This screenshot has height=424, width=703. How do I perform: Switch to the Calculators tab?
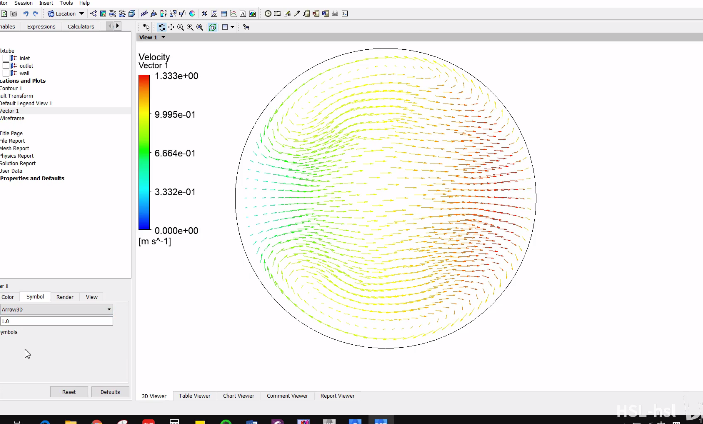click(81, 27)
